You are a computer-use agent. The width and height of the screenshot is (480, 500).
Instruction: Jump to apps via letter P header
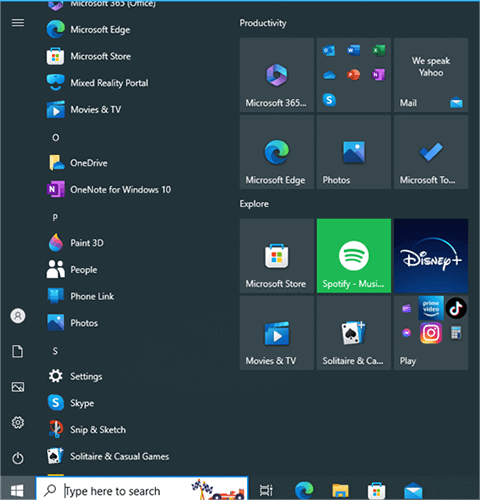(x=55, y=217)
